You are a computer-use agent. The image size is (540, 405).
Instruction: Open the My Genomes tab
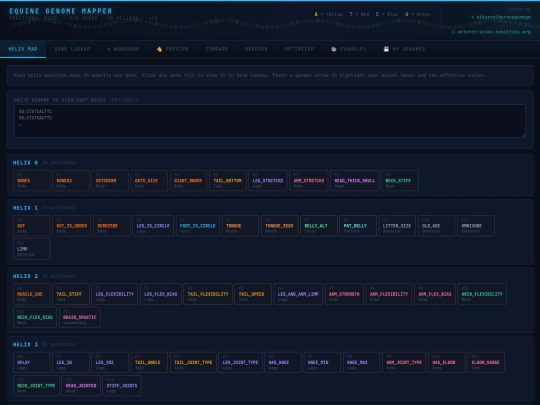point(404,49)
